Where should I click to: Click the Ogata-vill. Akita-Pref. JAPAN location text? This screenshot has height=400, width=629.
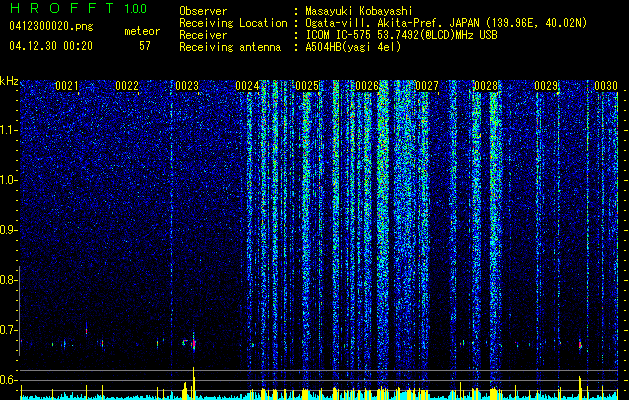point(446,23)
